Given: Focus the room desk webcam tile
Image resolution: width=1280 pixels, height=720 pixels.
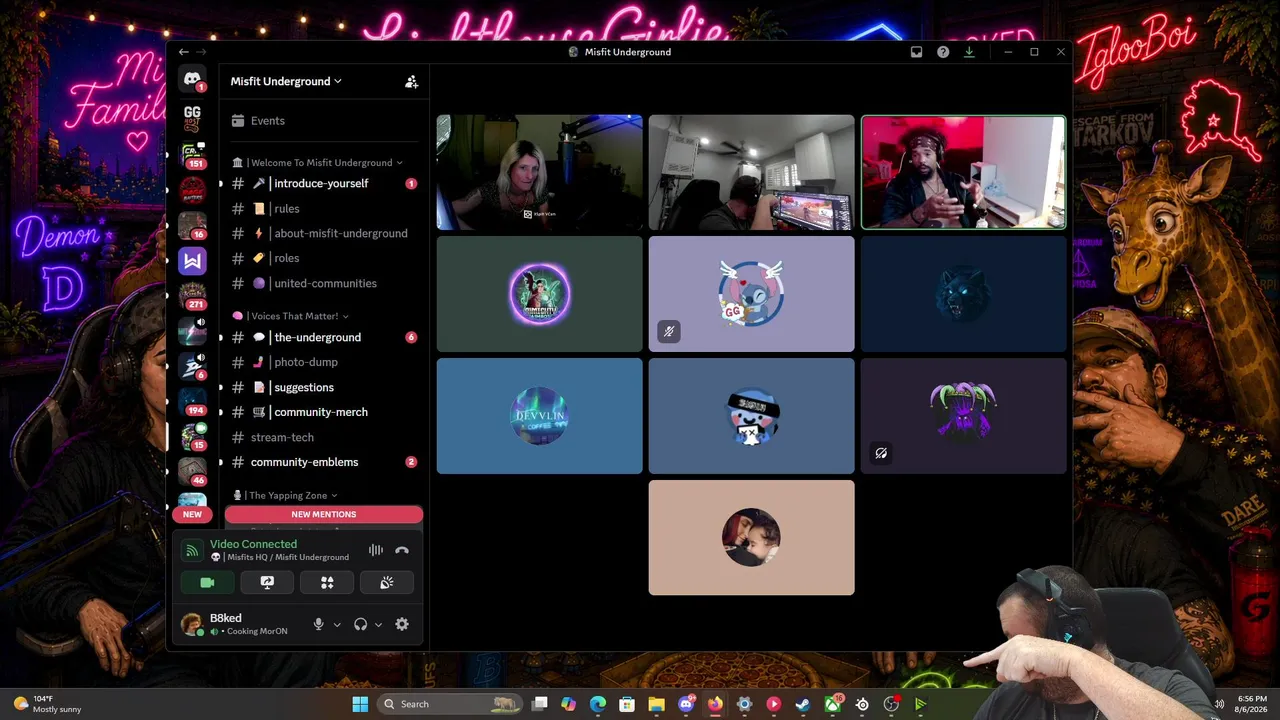Looking at the screenshot, I should [752, 173].
